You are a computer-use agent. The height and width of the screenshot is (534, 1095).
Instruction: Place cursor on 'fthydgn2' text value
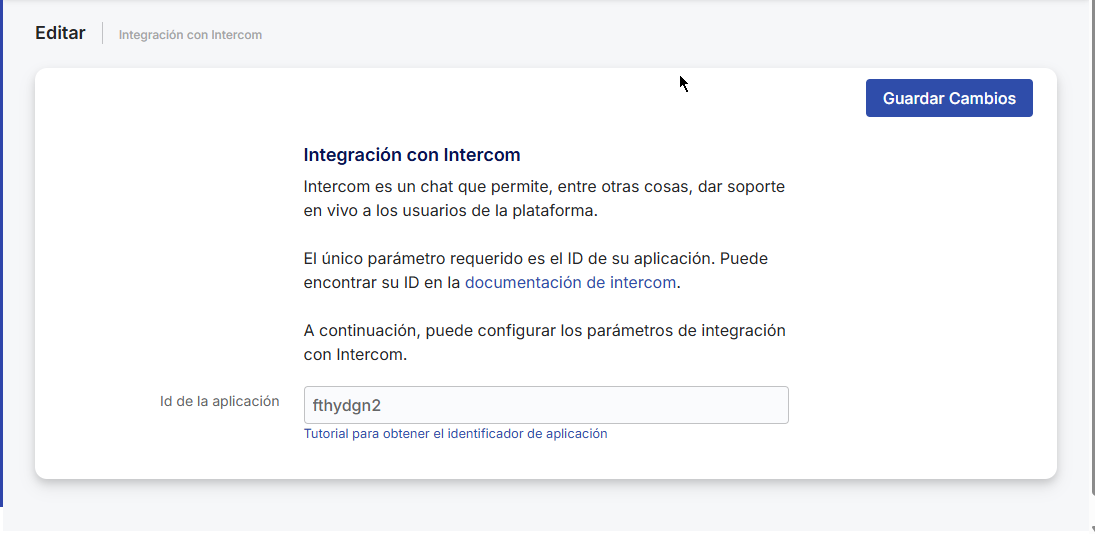click(347, 405)
